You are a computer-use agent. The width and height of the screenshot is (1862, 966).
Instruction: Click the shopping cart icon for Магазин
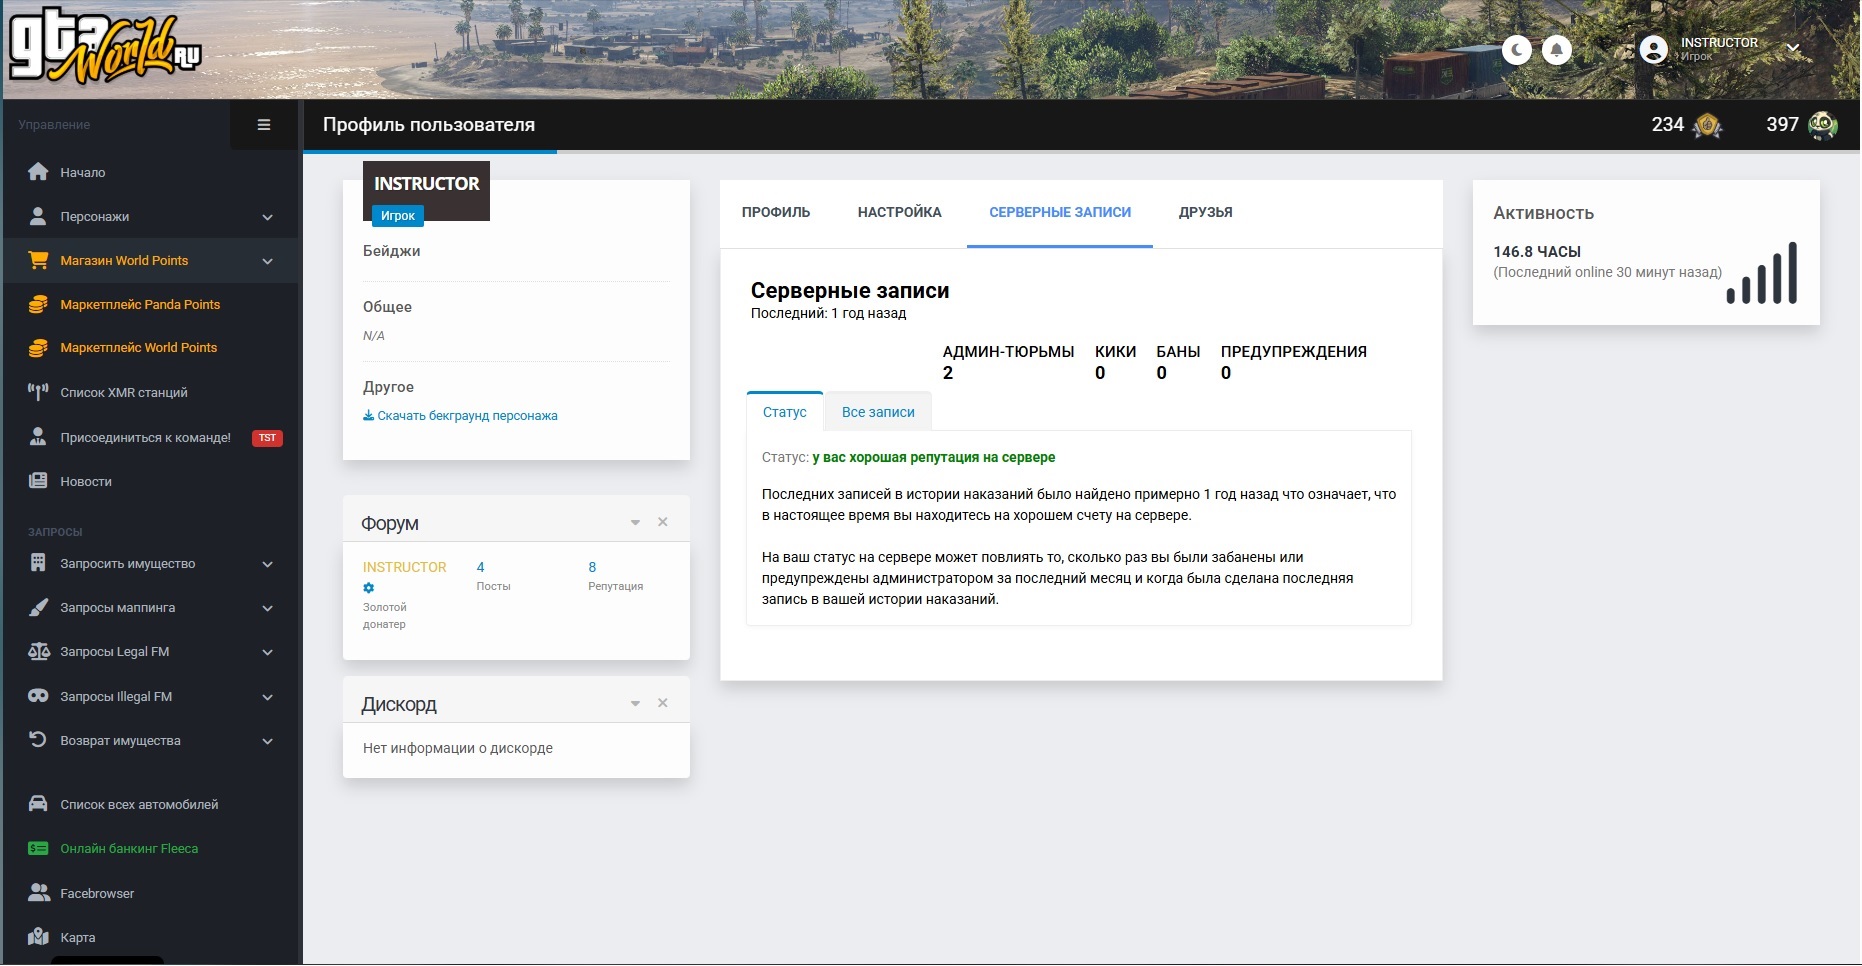coord(38,260)
